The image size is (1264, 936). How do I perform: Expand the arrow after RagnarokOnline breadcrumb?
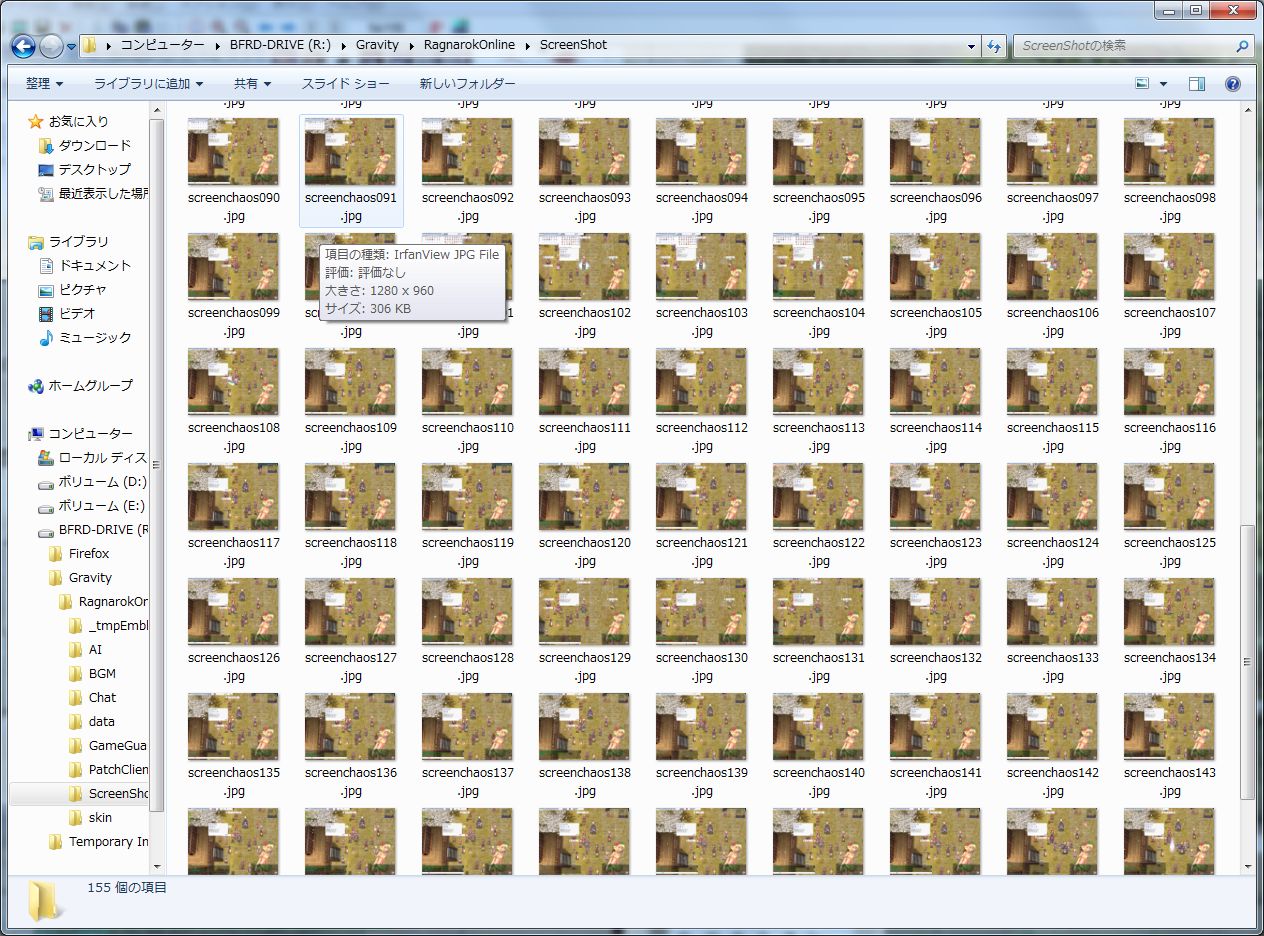[x=527, y=45]
